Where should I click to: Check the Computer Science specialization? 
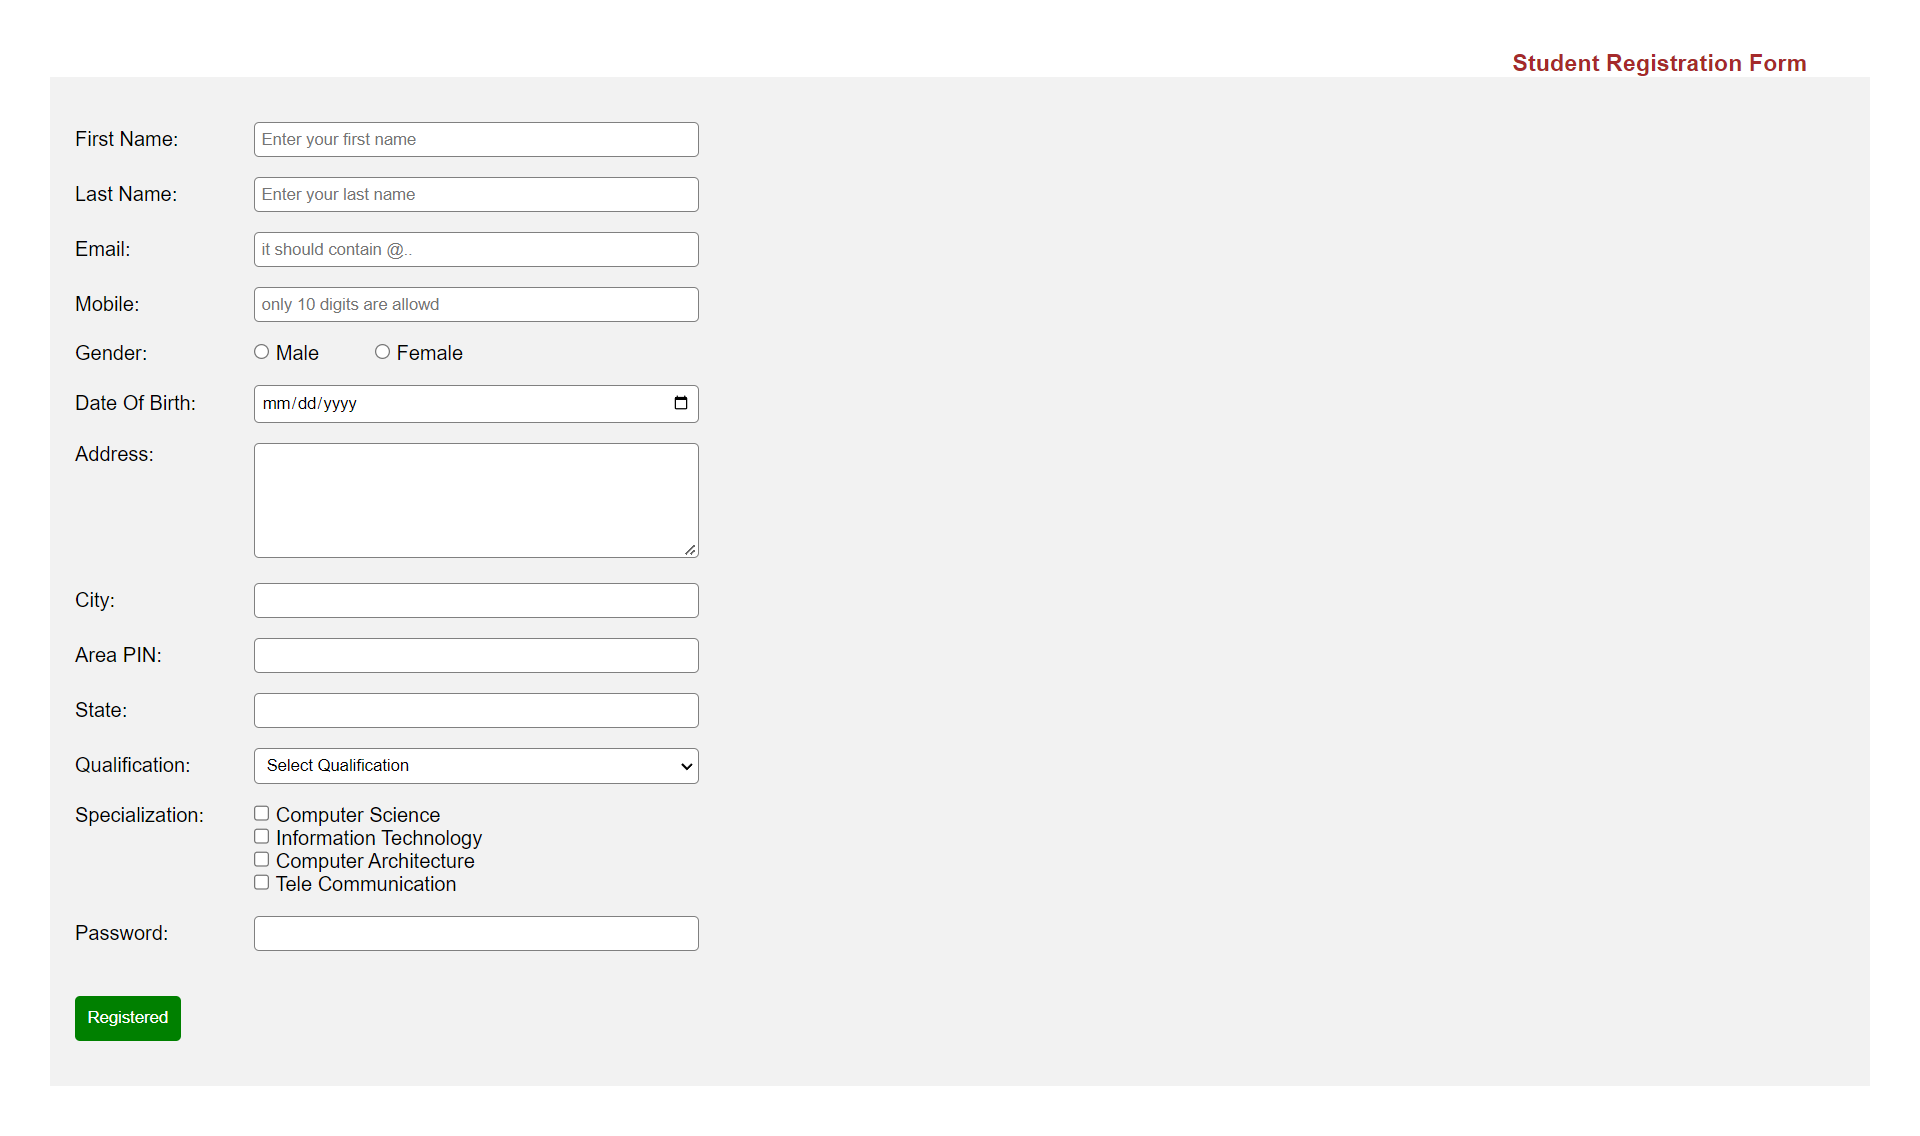coord(262,814)
